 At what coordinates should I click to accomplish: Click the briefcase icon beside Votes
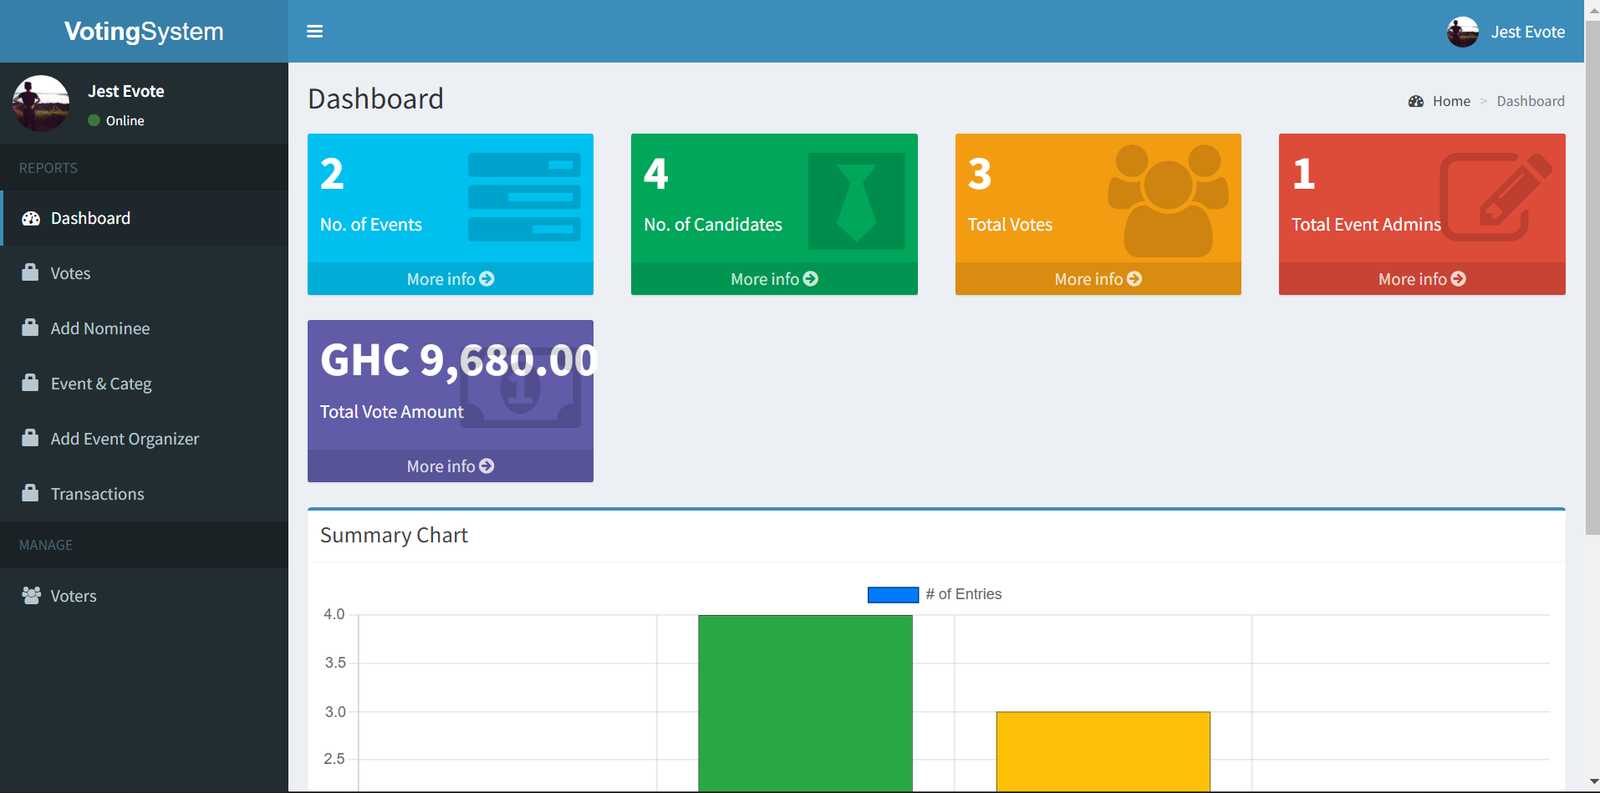31,273
